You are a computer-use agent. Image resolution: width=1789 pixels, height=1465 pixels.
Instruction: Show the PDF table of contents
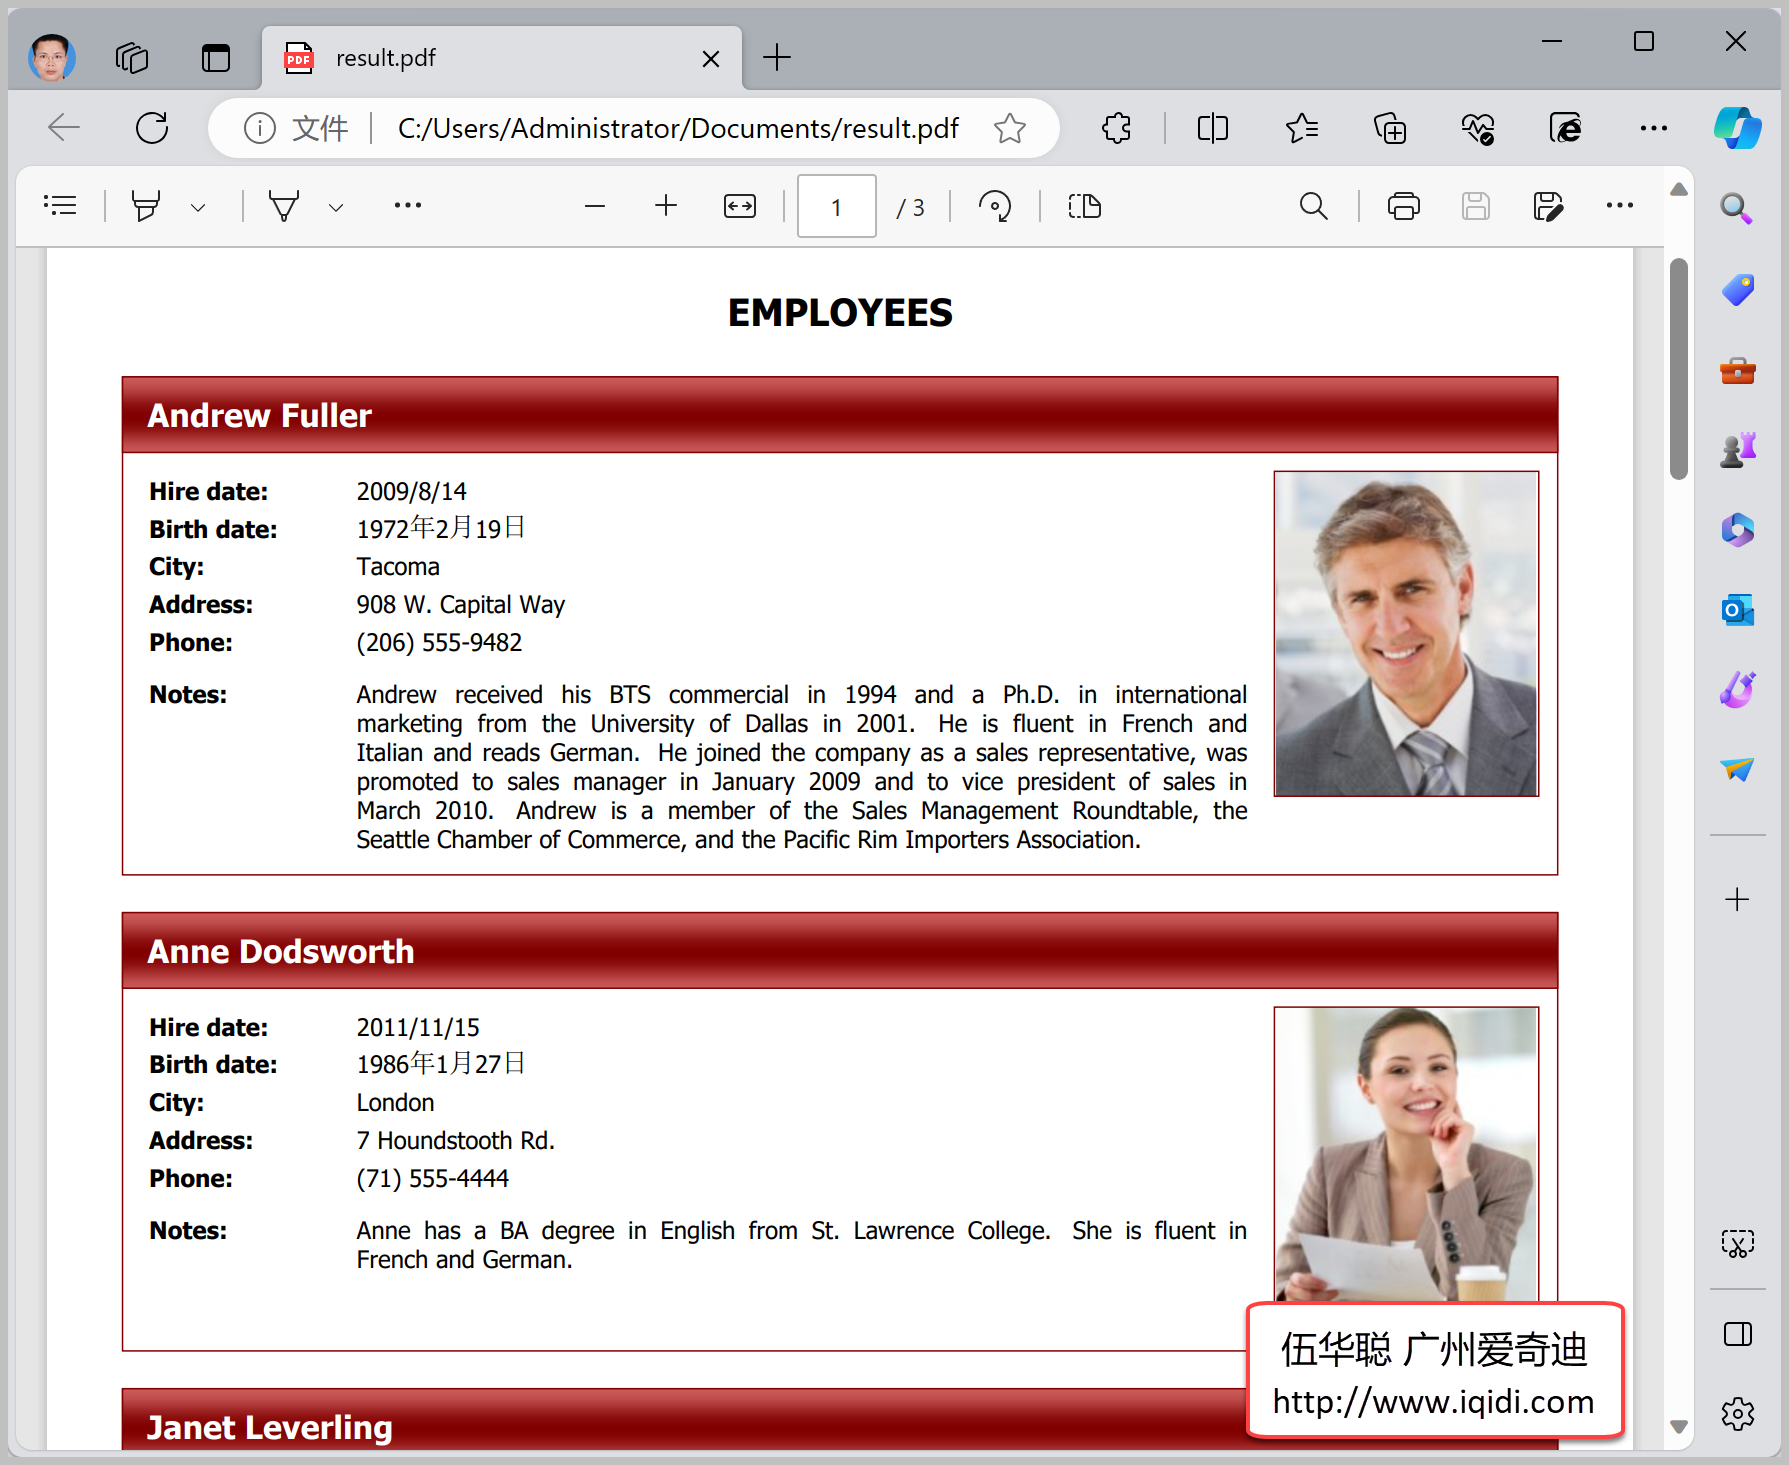pyautogui.click(x=60, y=206)
